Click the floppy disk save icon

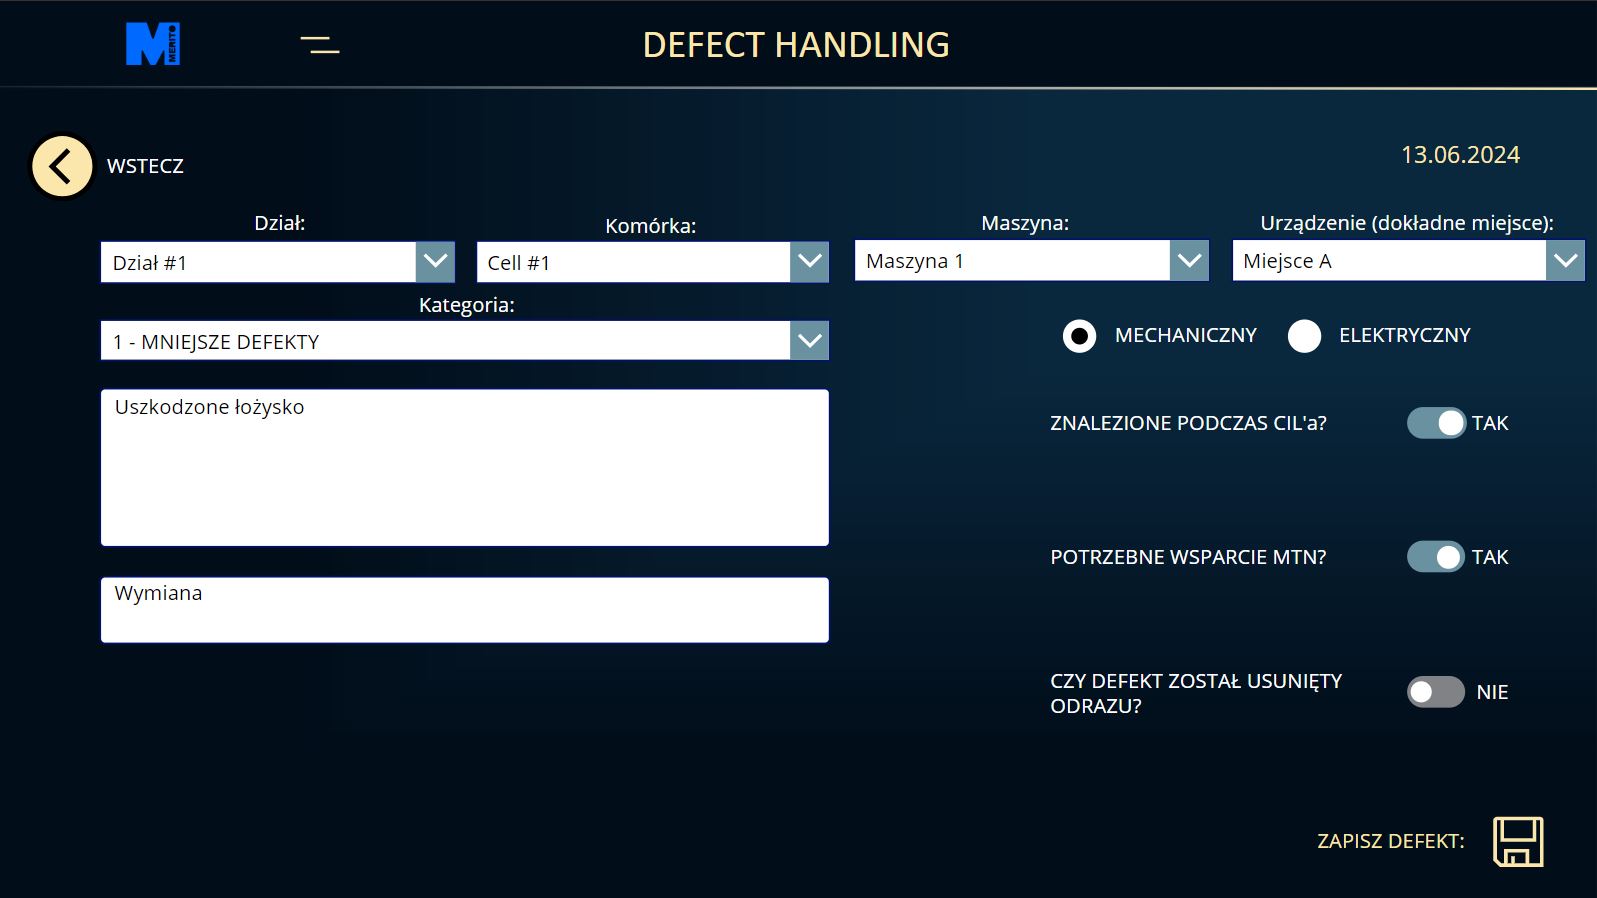1518,841
